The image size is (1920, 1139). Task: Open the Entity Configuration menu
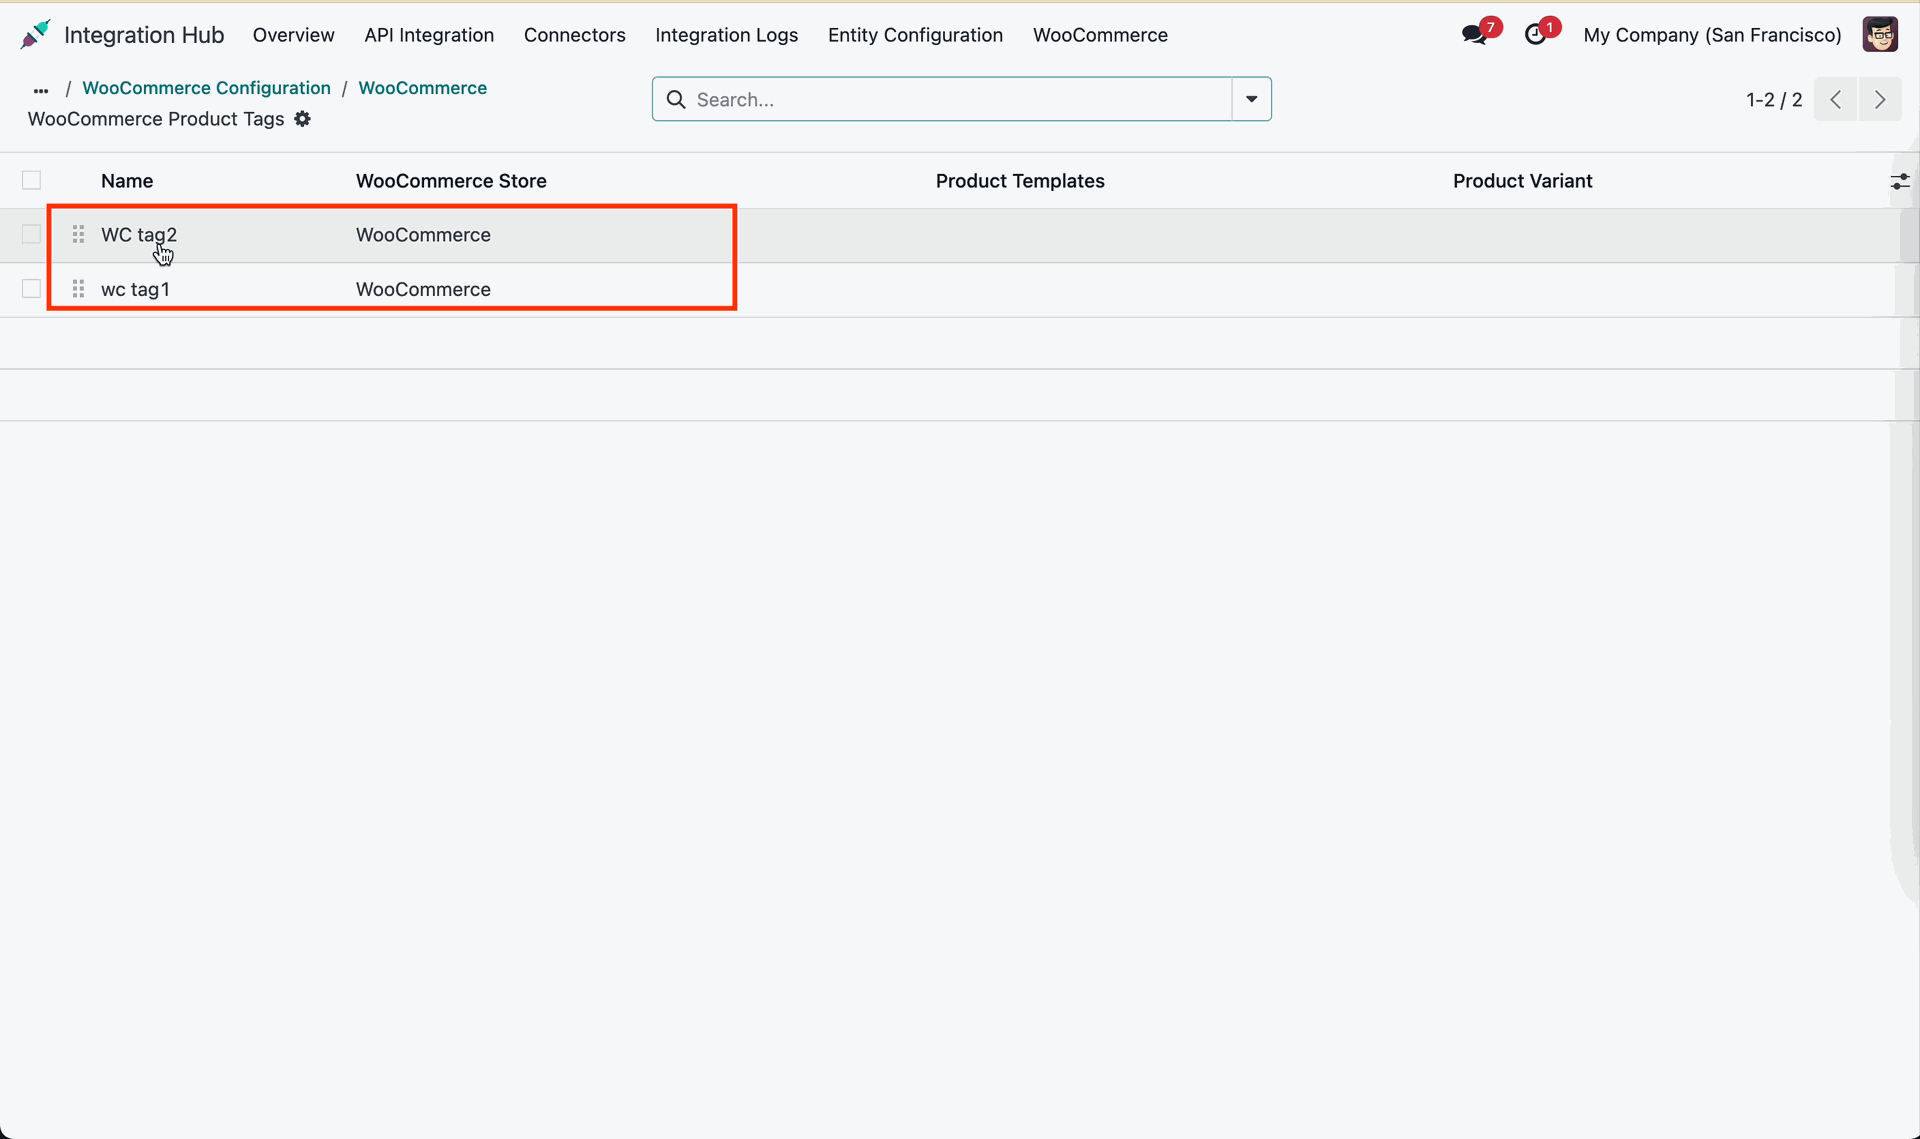(x=915, y=35)
